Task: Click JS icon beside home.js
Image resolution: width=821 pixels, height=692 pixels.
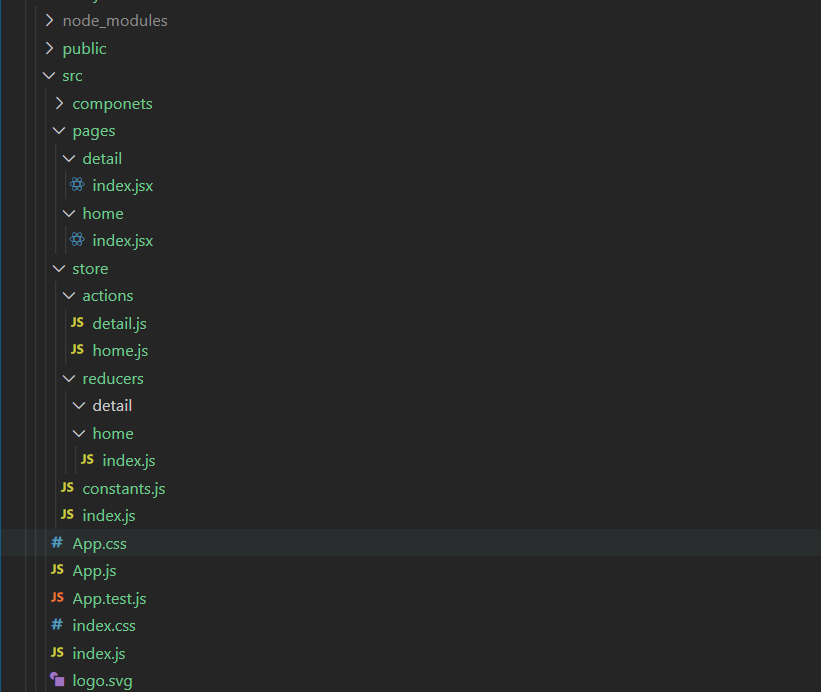Action: tap(77, 350)
